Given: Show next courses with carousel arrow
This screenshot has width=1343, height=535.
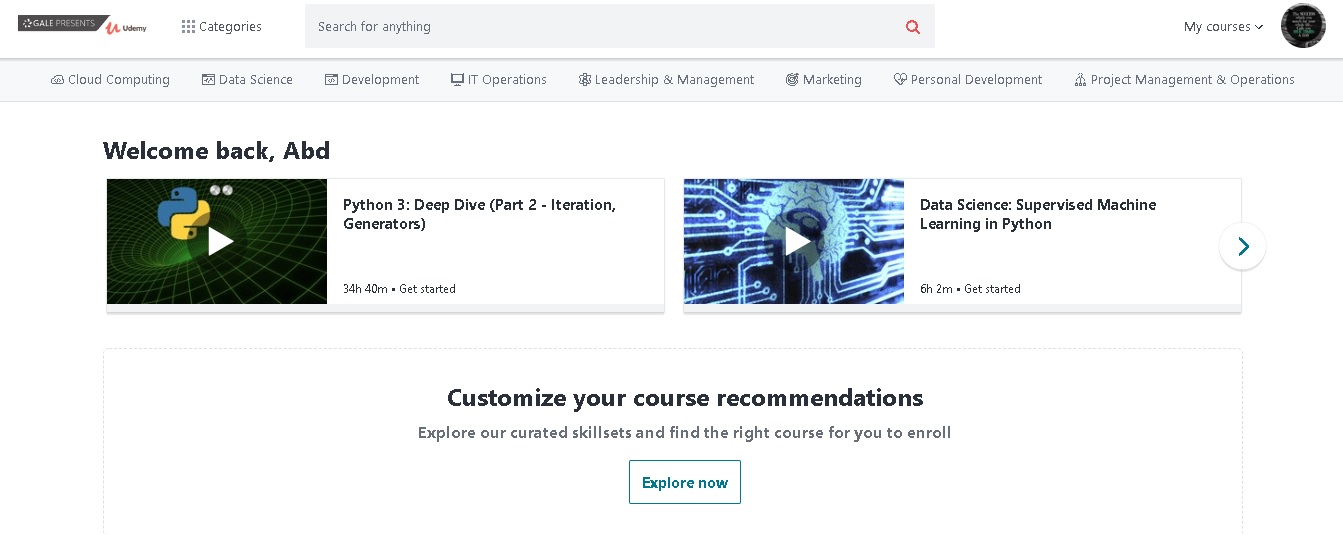Looking at the screenshot, I should pos(1242,246).
